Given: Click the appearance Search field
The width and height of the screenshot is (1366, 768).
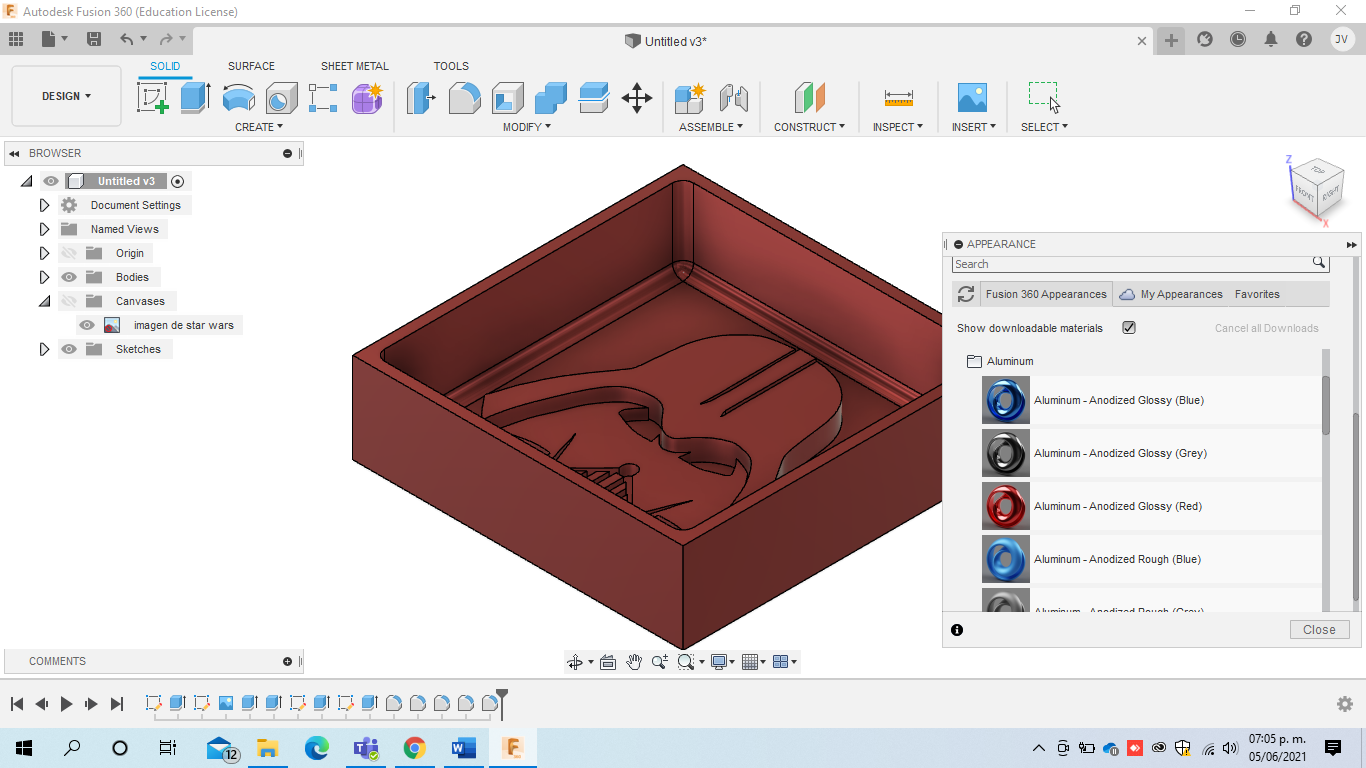Looking at the screenshot, I should [1140, 264].
